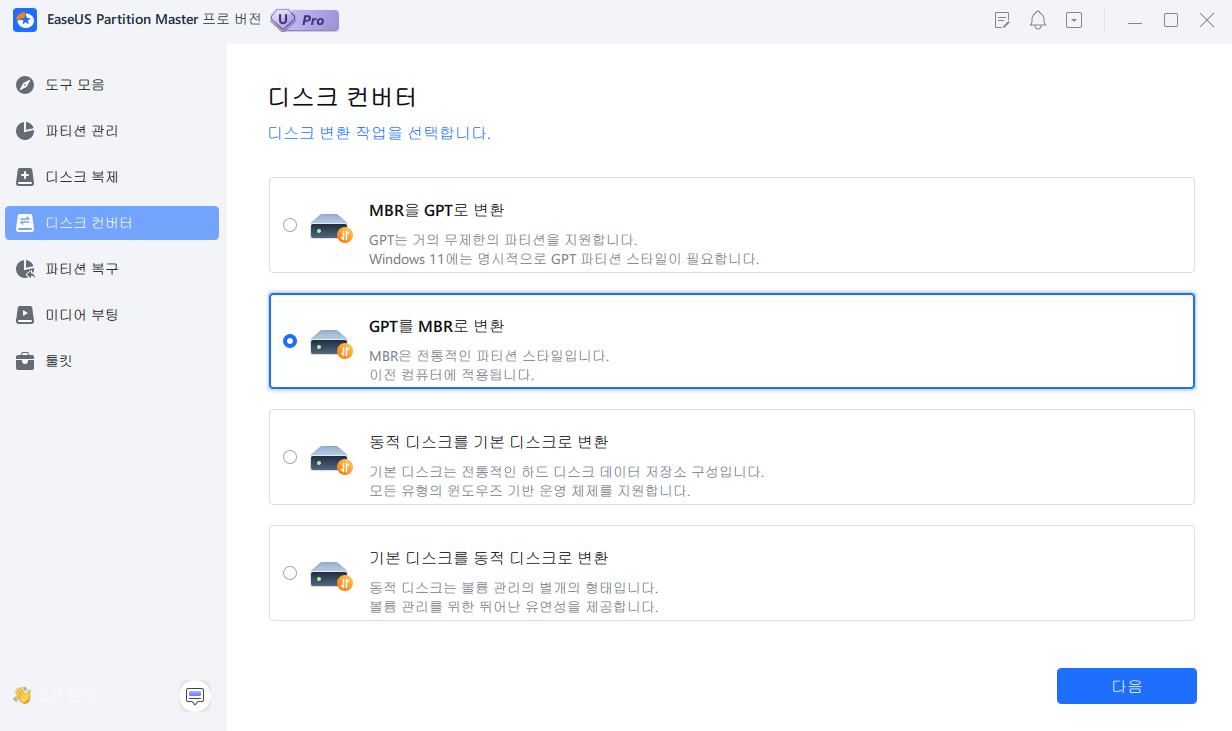
Task: Click the 다음 button
Action: [1126, 686]
